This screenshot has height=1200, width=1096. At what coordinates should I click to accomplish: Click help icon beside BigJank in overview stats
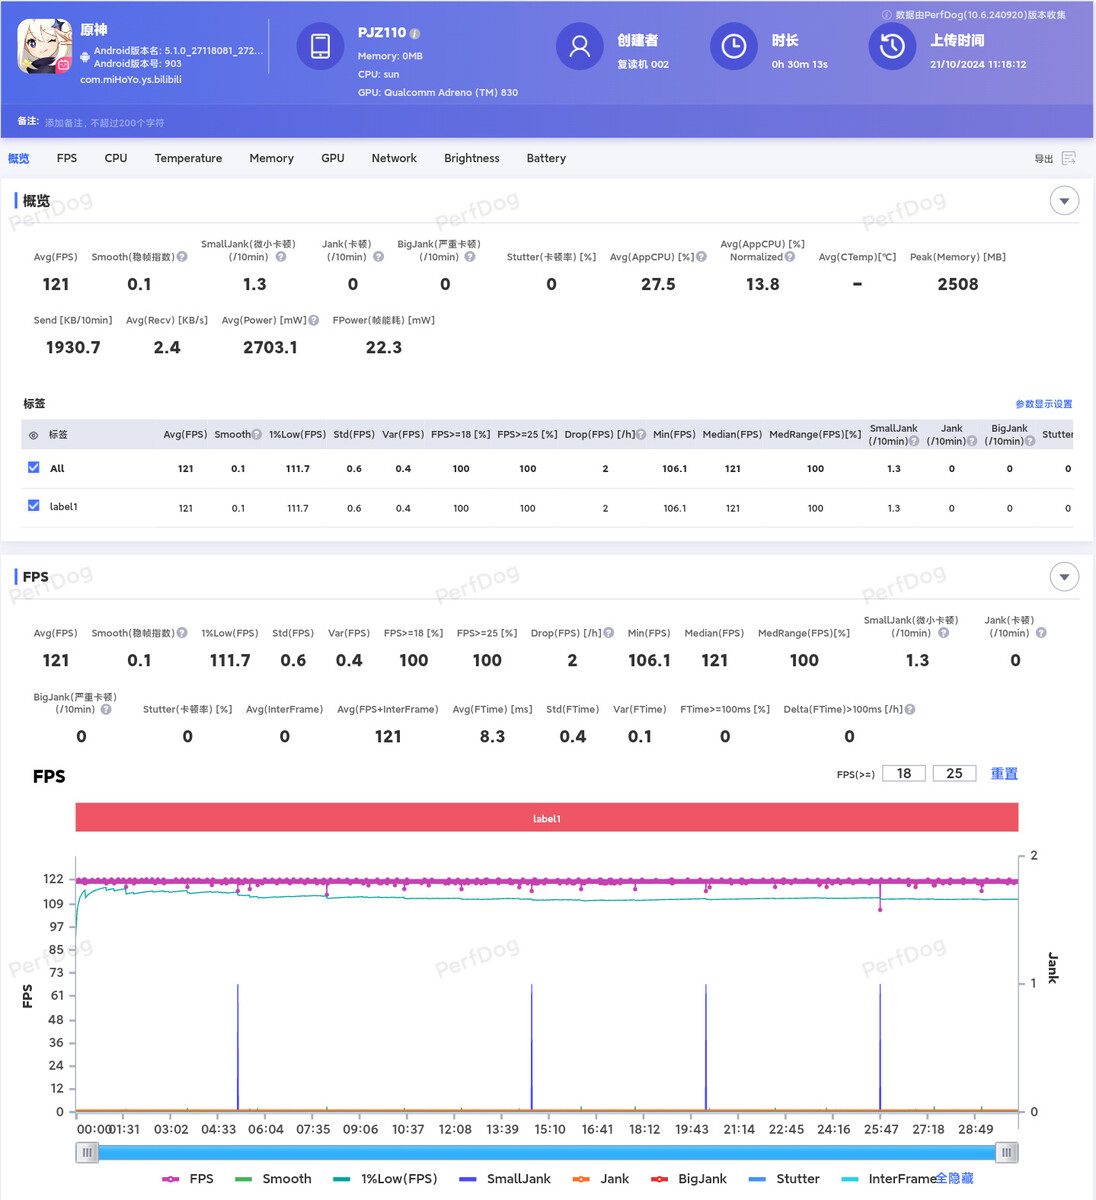(470, 257)
